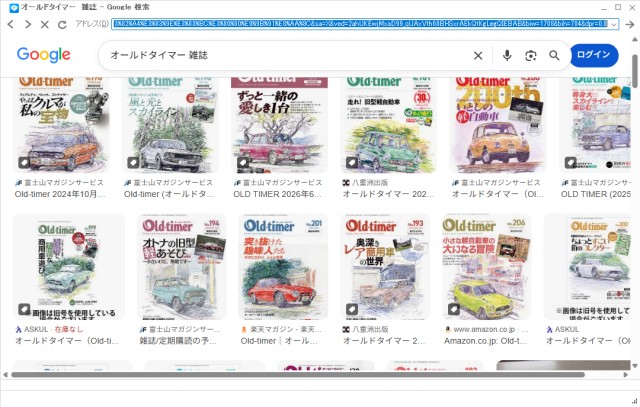This screenshot has width=640, height=407.
Task: Open cover thumbnail No.201 with red car
Action: [x=283, y=267]
